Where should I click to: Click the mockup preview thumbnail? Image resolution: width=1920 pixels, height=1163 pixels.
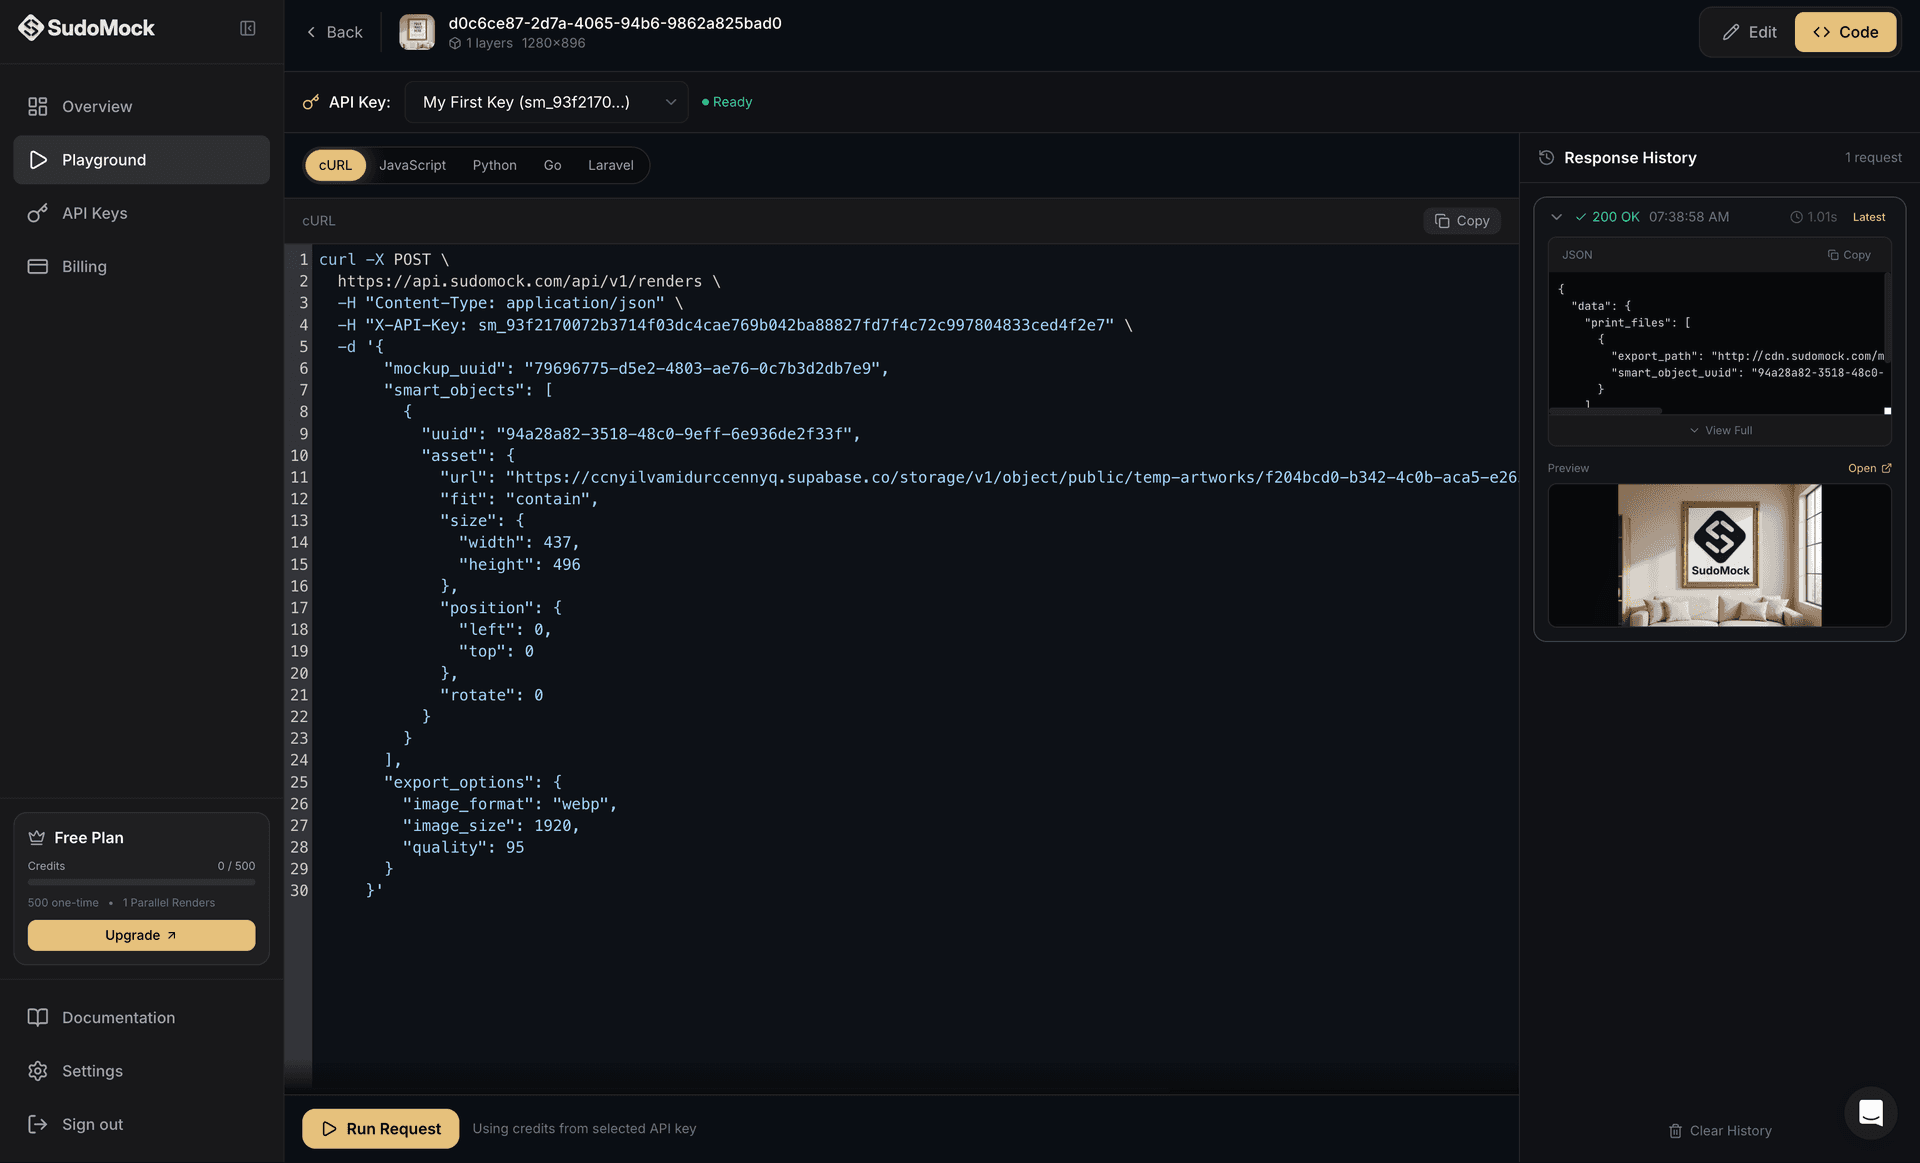tap(1718, 556)
